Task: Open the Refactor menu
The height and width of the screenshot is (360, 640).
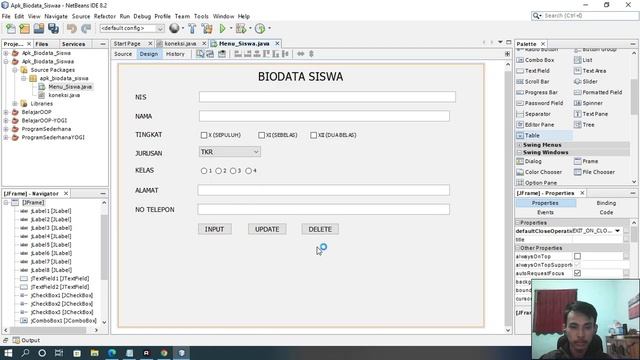Action: tap(104, 16)
